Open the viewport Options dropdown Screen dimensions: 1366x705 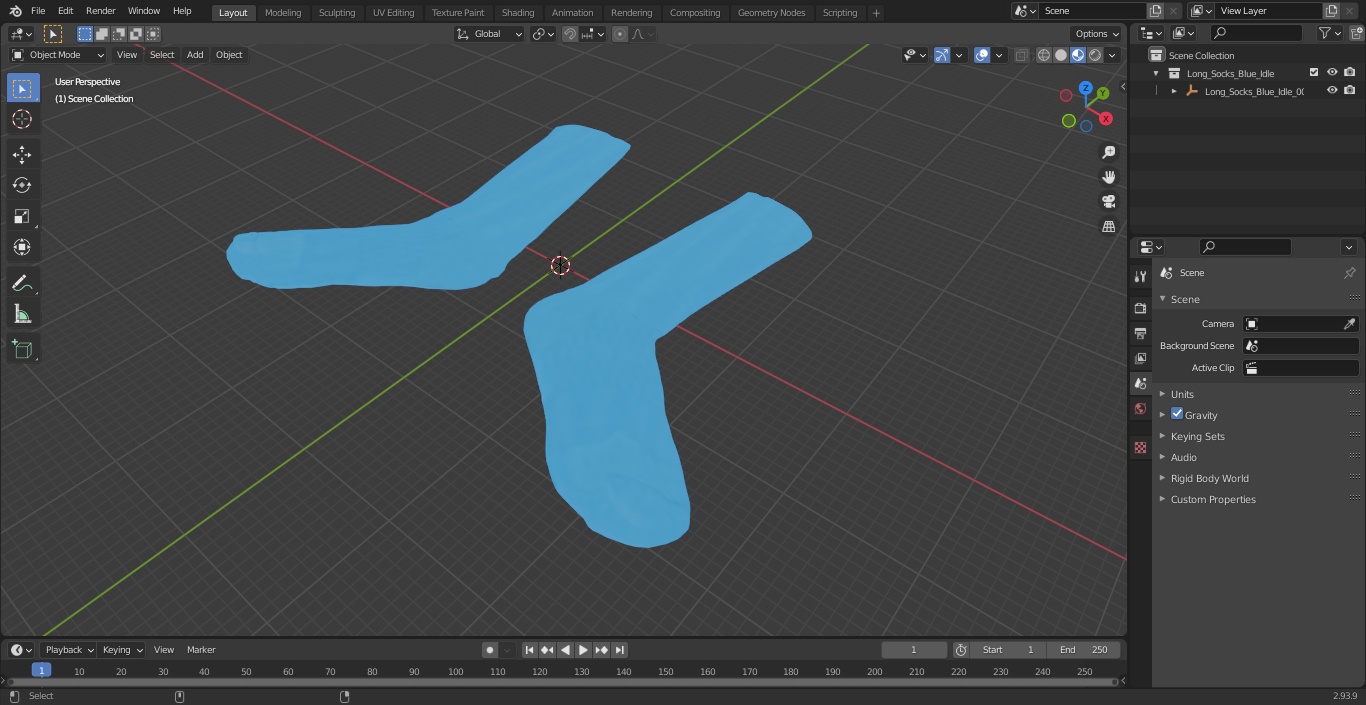[1098, 34]
